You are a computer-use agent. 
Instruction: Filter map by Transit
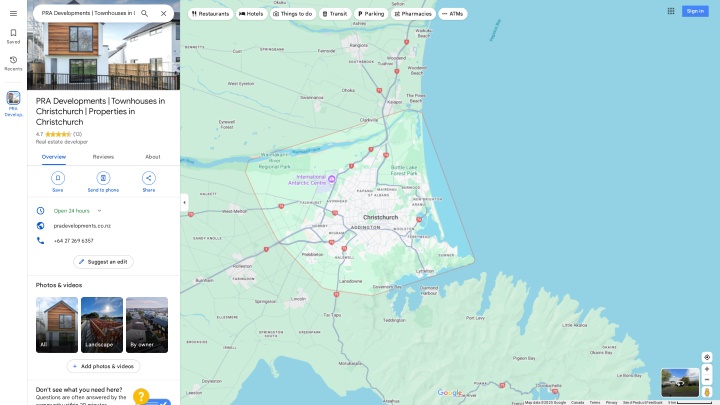[335, 14]
